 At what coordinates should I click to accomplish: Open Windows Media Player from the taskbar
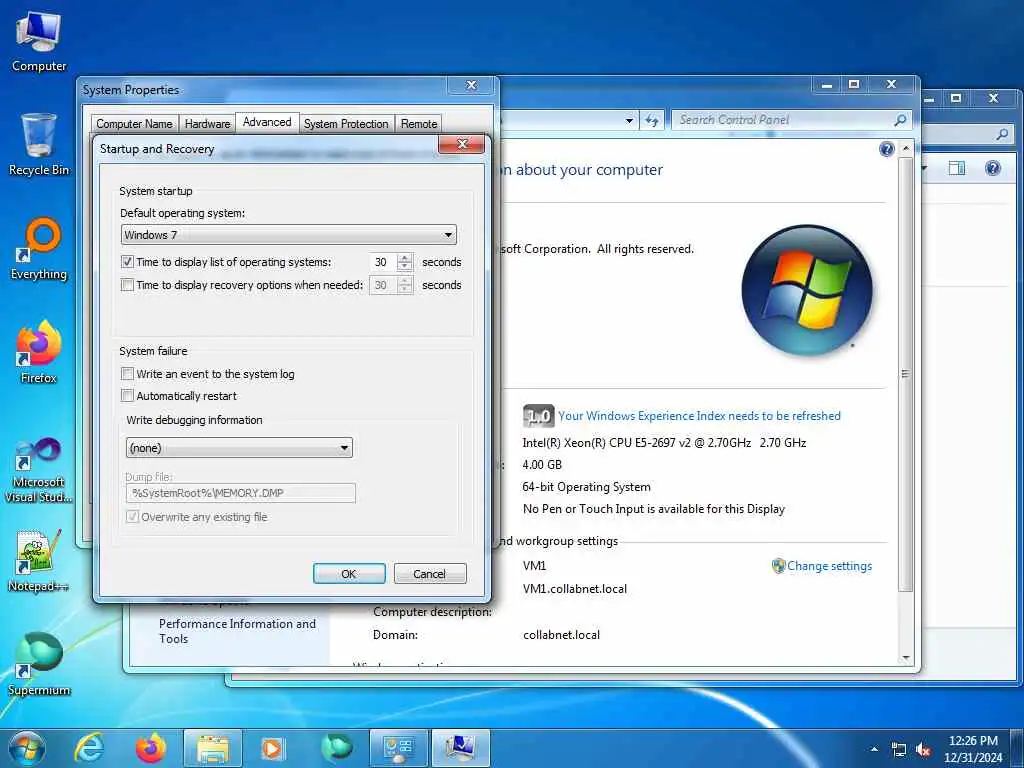(272, 748)
